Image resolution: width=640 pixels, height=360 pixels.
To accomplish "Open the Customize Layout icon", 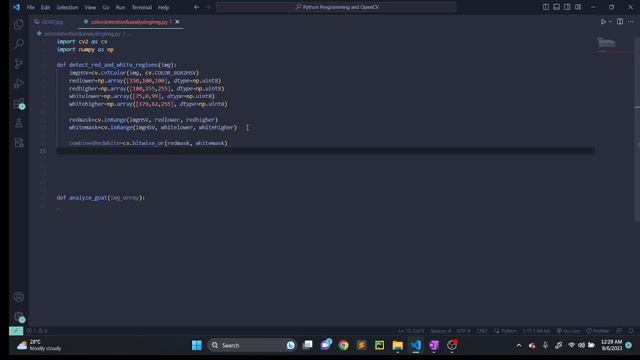I will coord(578,7).
